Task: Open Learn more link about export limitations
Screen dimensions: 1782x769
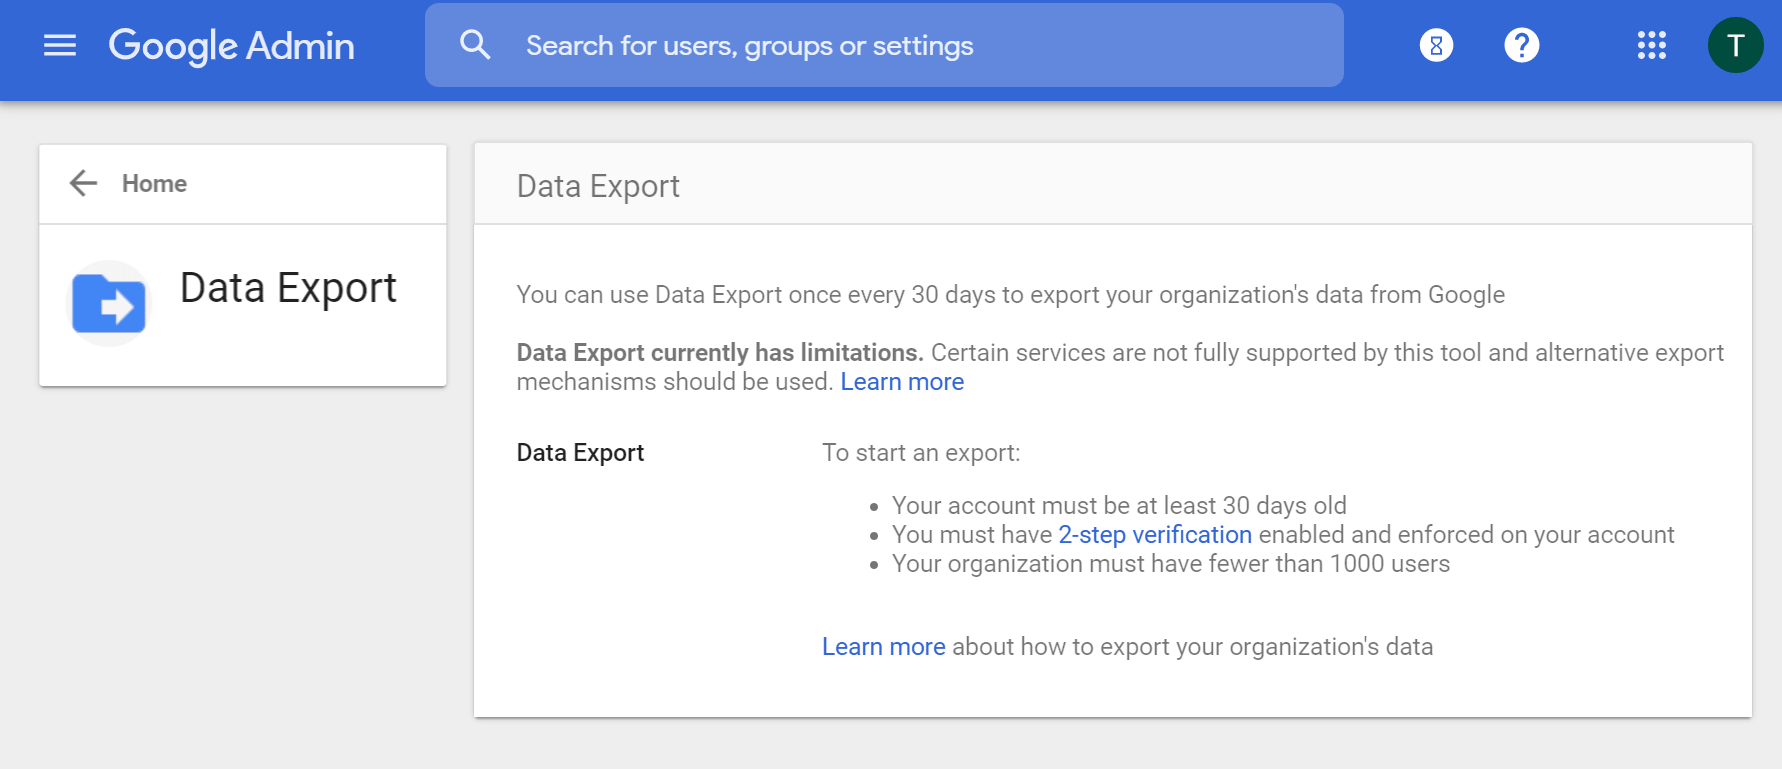Action: tap(902, 382)
